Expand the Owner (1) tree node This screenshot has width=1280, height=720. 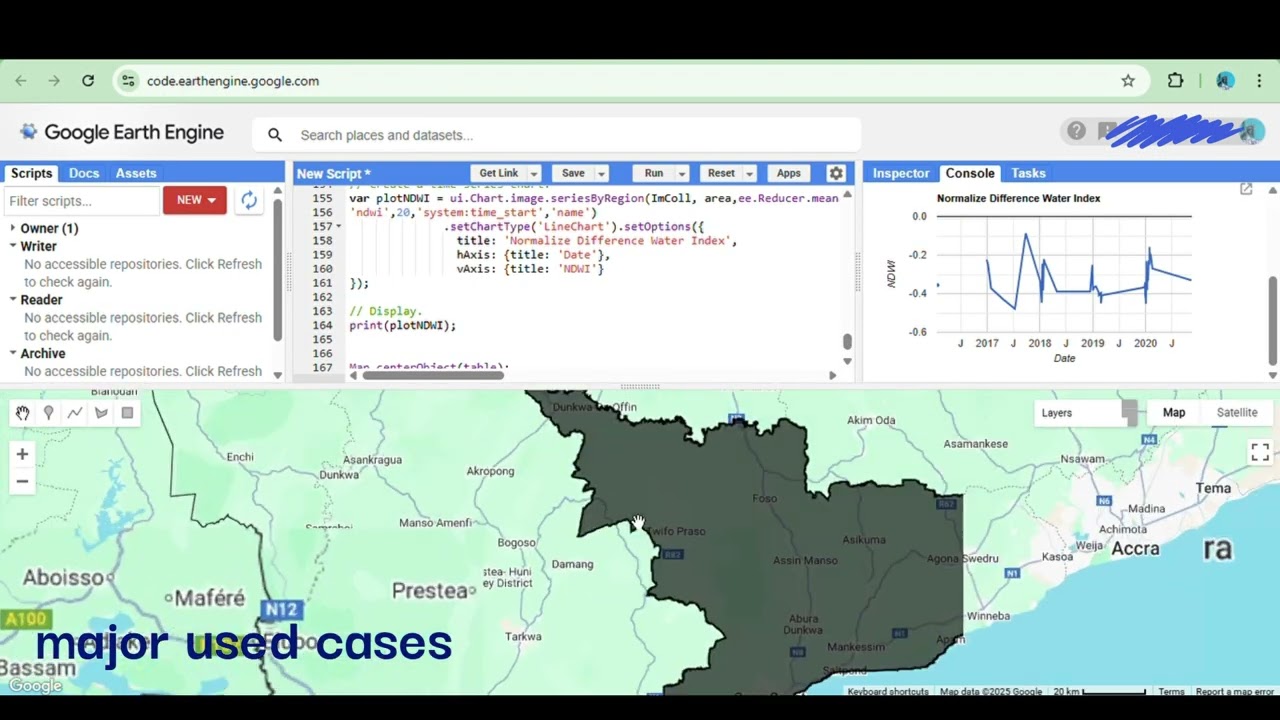(x=13, y=228)
